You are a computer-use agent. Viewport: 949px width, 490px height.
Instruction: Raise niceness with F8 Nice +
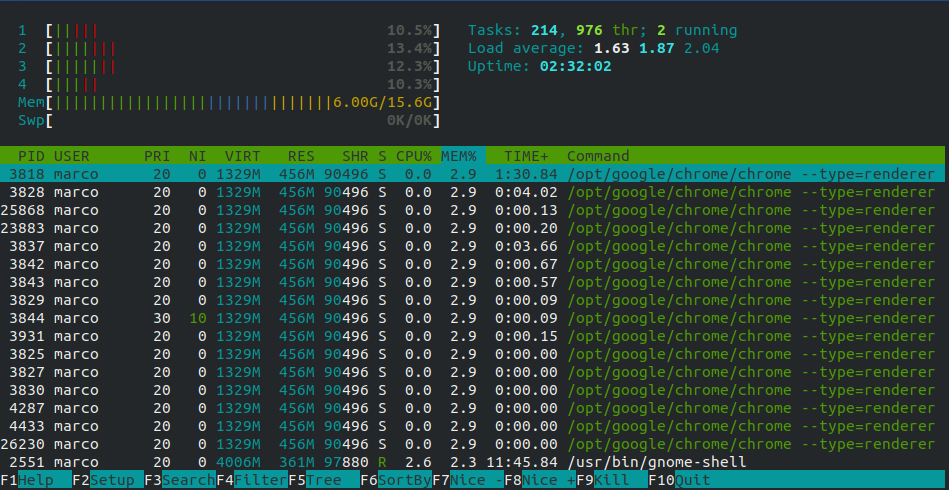pos(540,480)
